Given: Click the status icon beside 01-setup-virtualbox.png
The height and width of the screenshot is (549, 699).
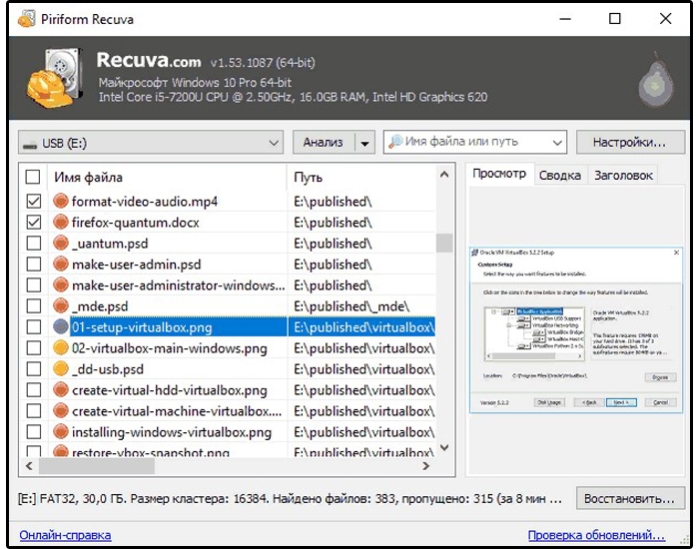Looking at the screenshot, I should pyautogui.click(x=61, y=327).
